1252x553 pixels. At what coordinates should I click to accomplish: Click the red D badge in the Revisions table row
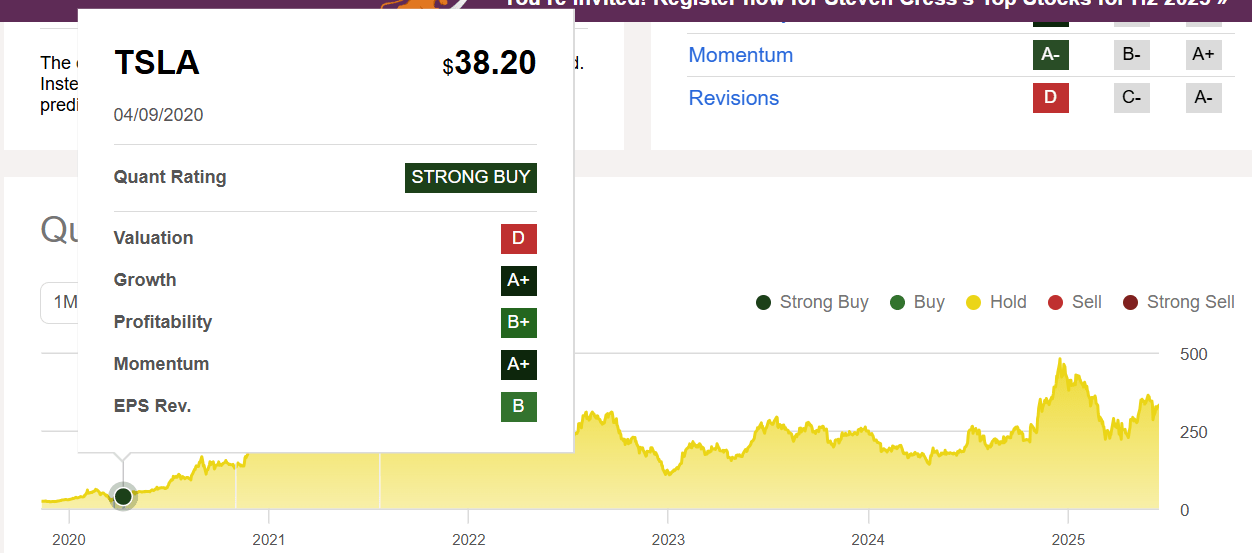tap(1050, 98)
